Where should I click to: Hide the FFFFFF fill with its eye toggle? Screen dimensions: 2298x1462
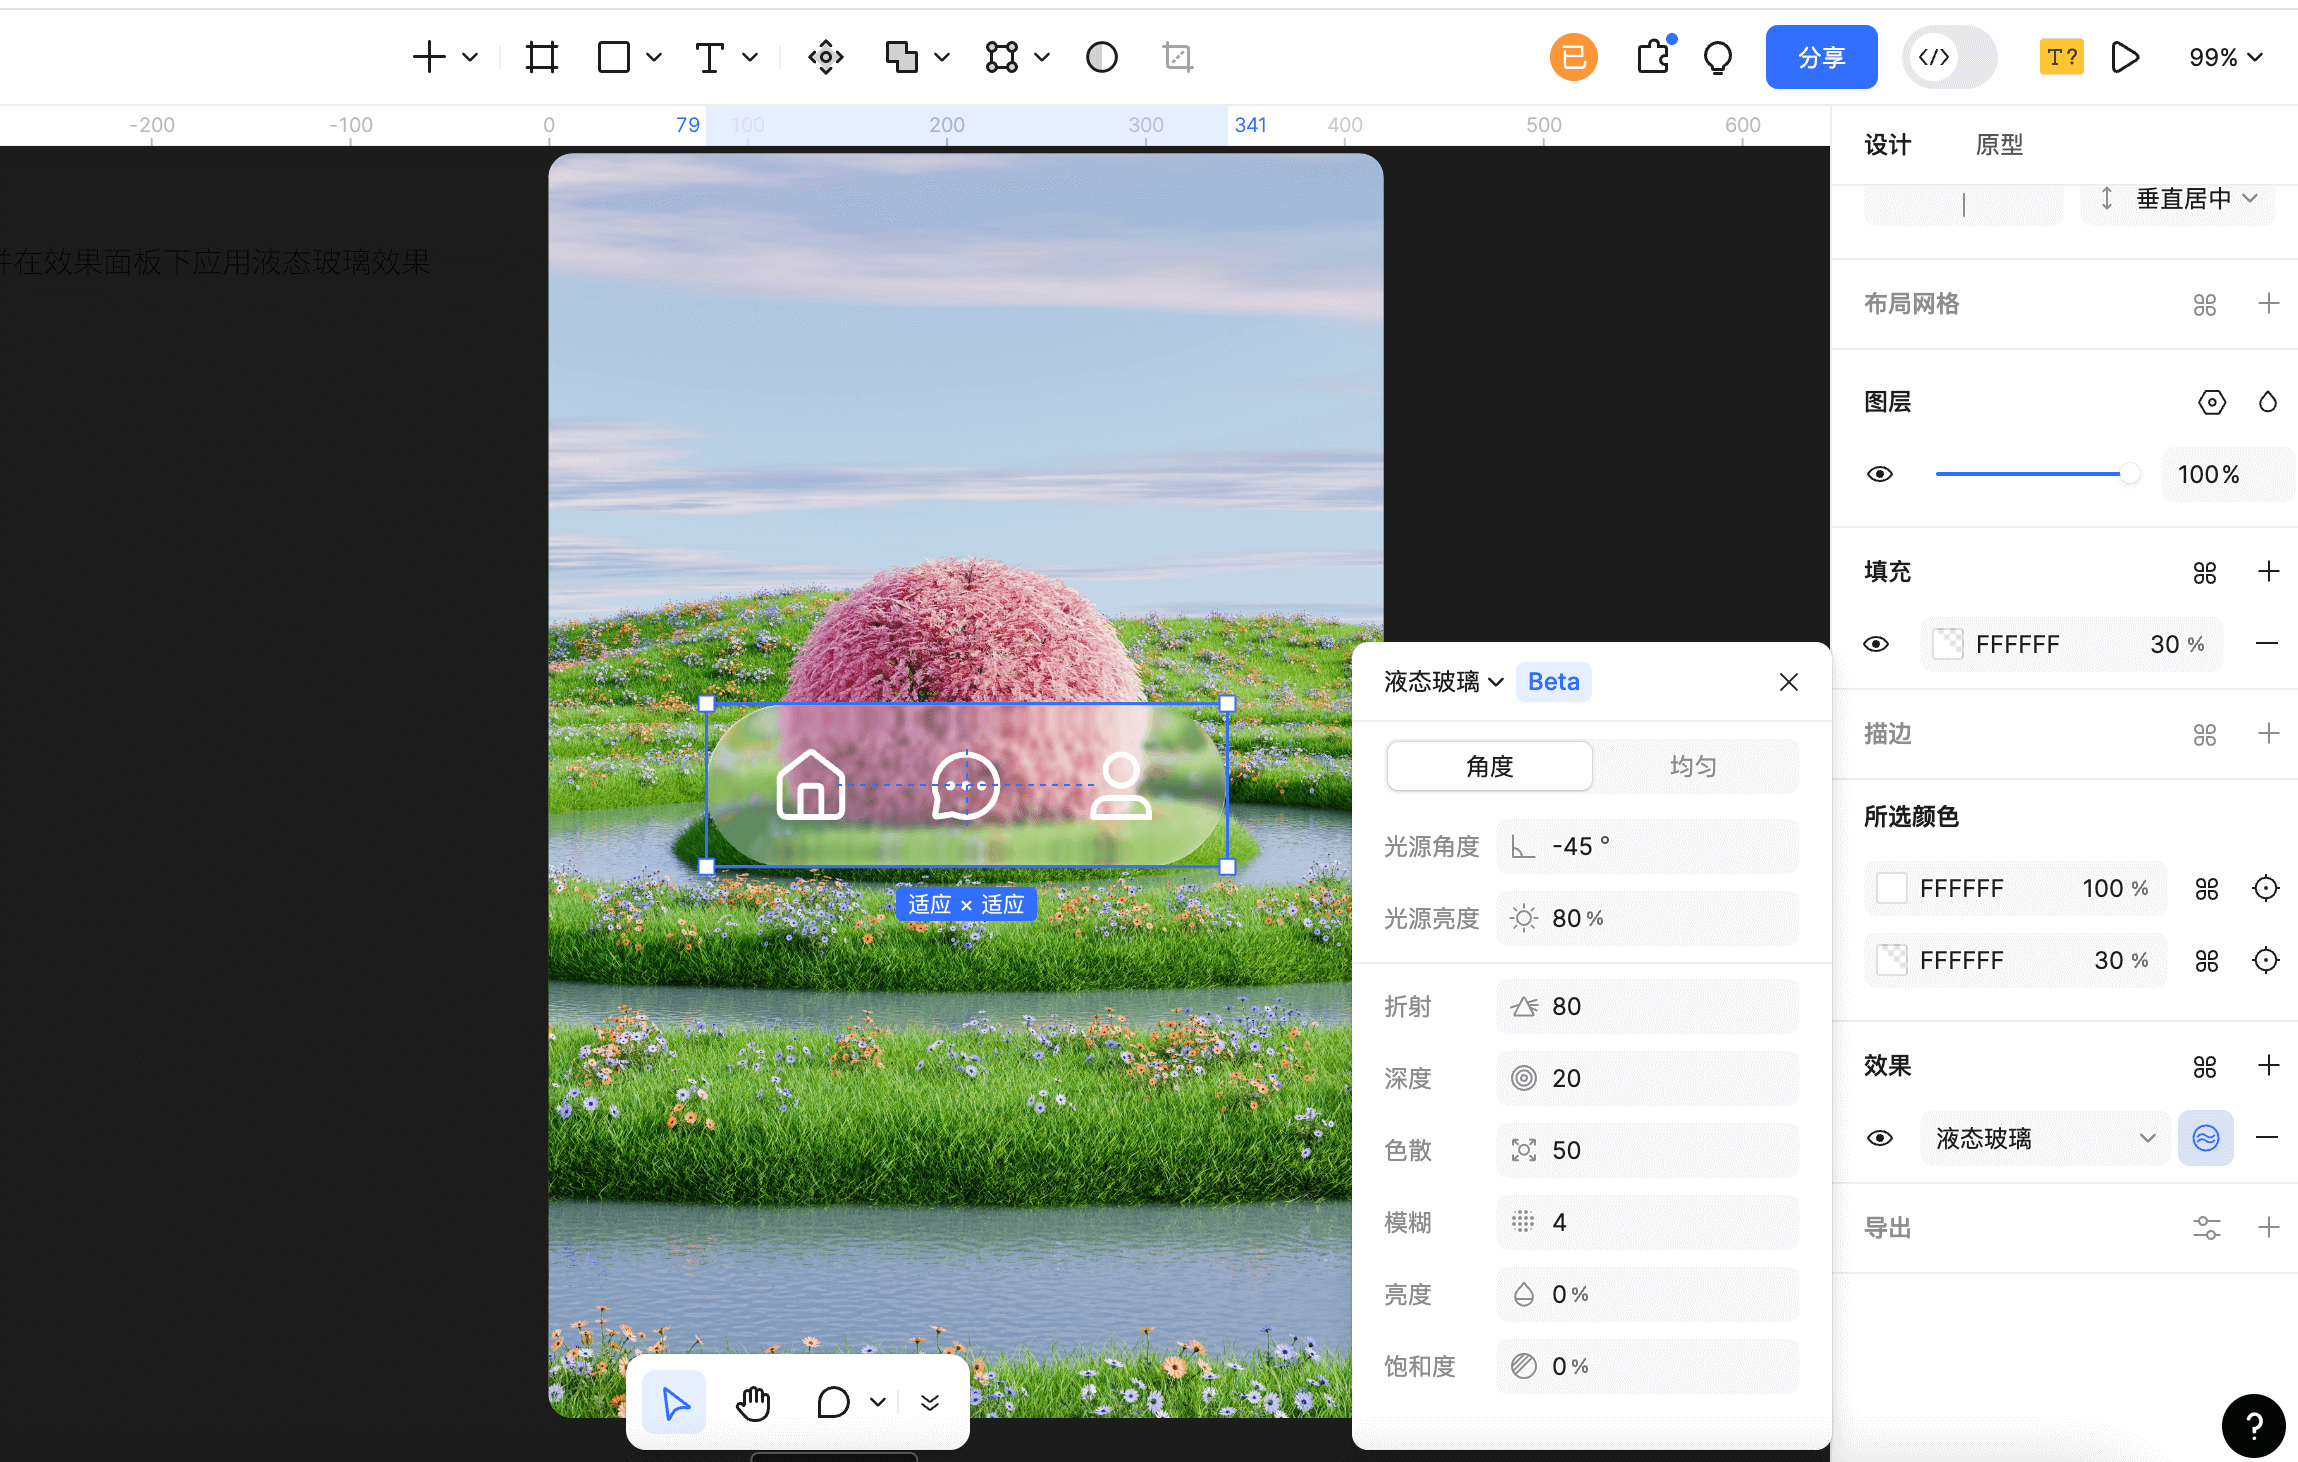click(1877, 644)
